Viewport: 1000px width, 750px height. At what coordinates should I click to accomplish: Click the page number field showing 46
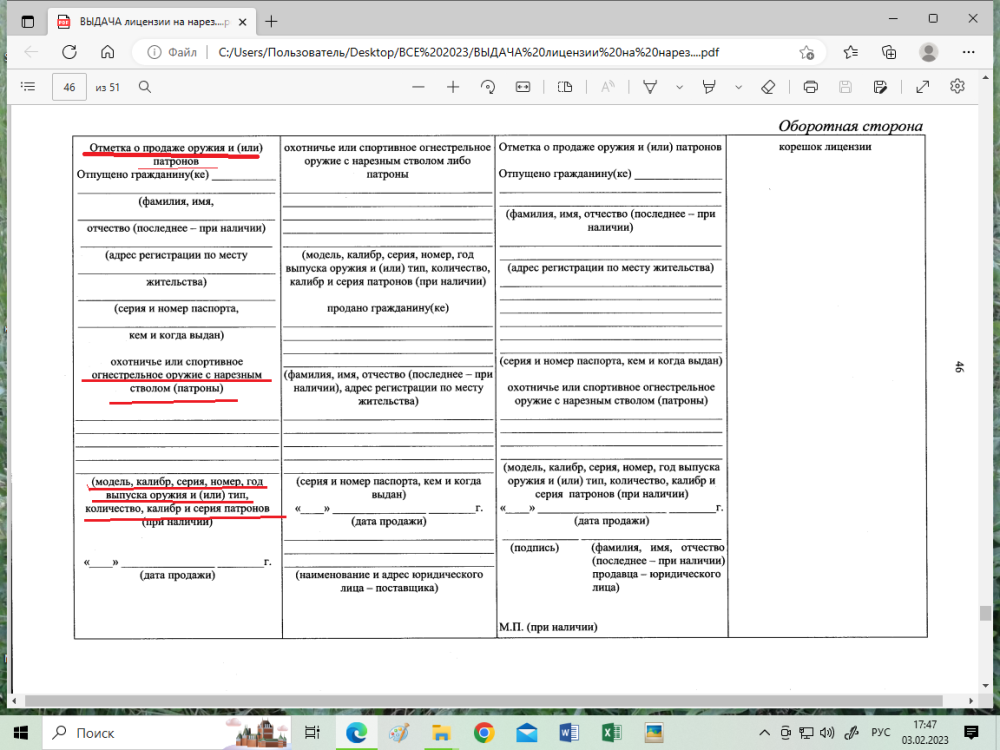pyautogui.click(x=69, y=87)
